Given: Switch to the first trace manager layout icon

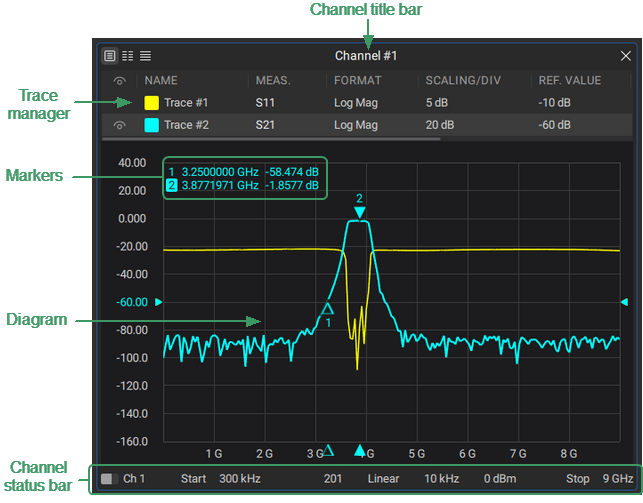Looking at the screenshot, I should click(110, 55).
